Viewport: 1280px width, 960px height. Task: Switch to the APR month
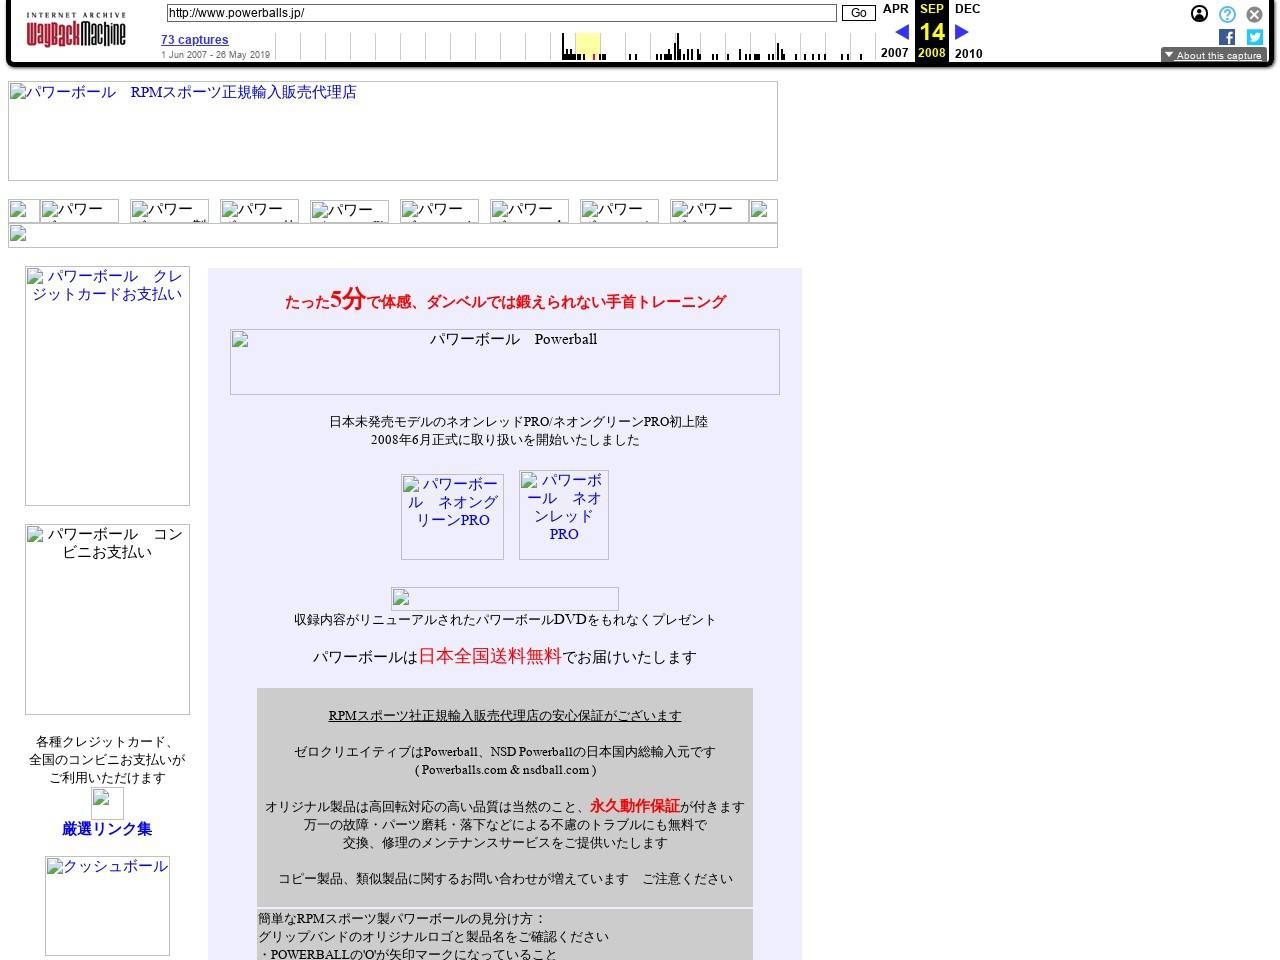[x=895, y=9]
